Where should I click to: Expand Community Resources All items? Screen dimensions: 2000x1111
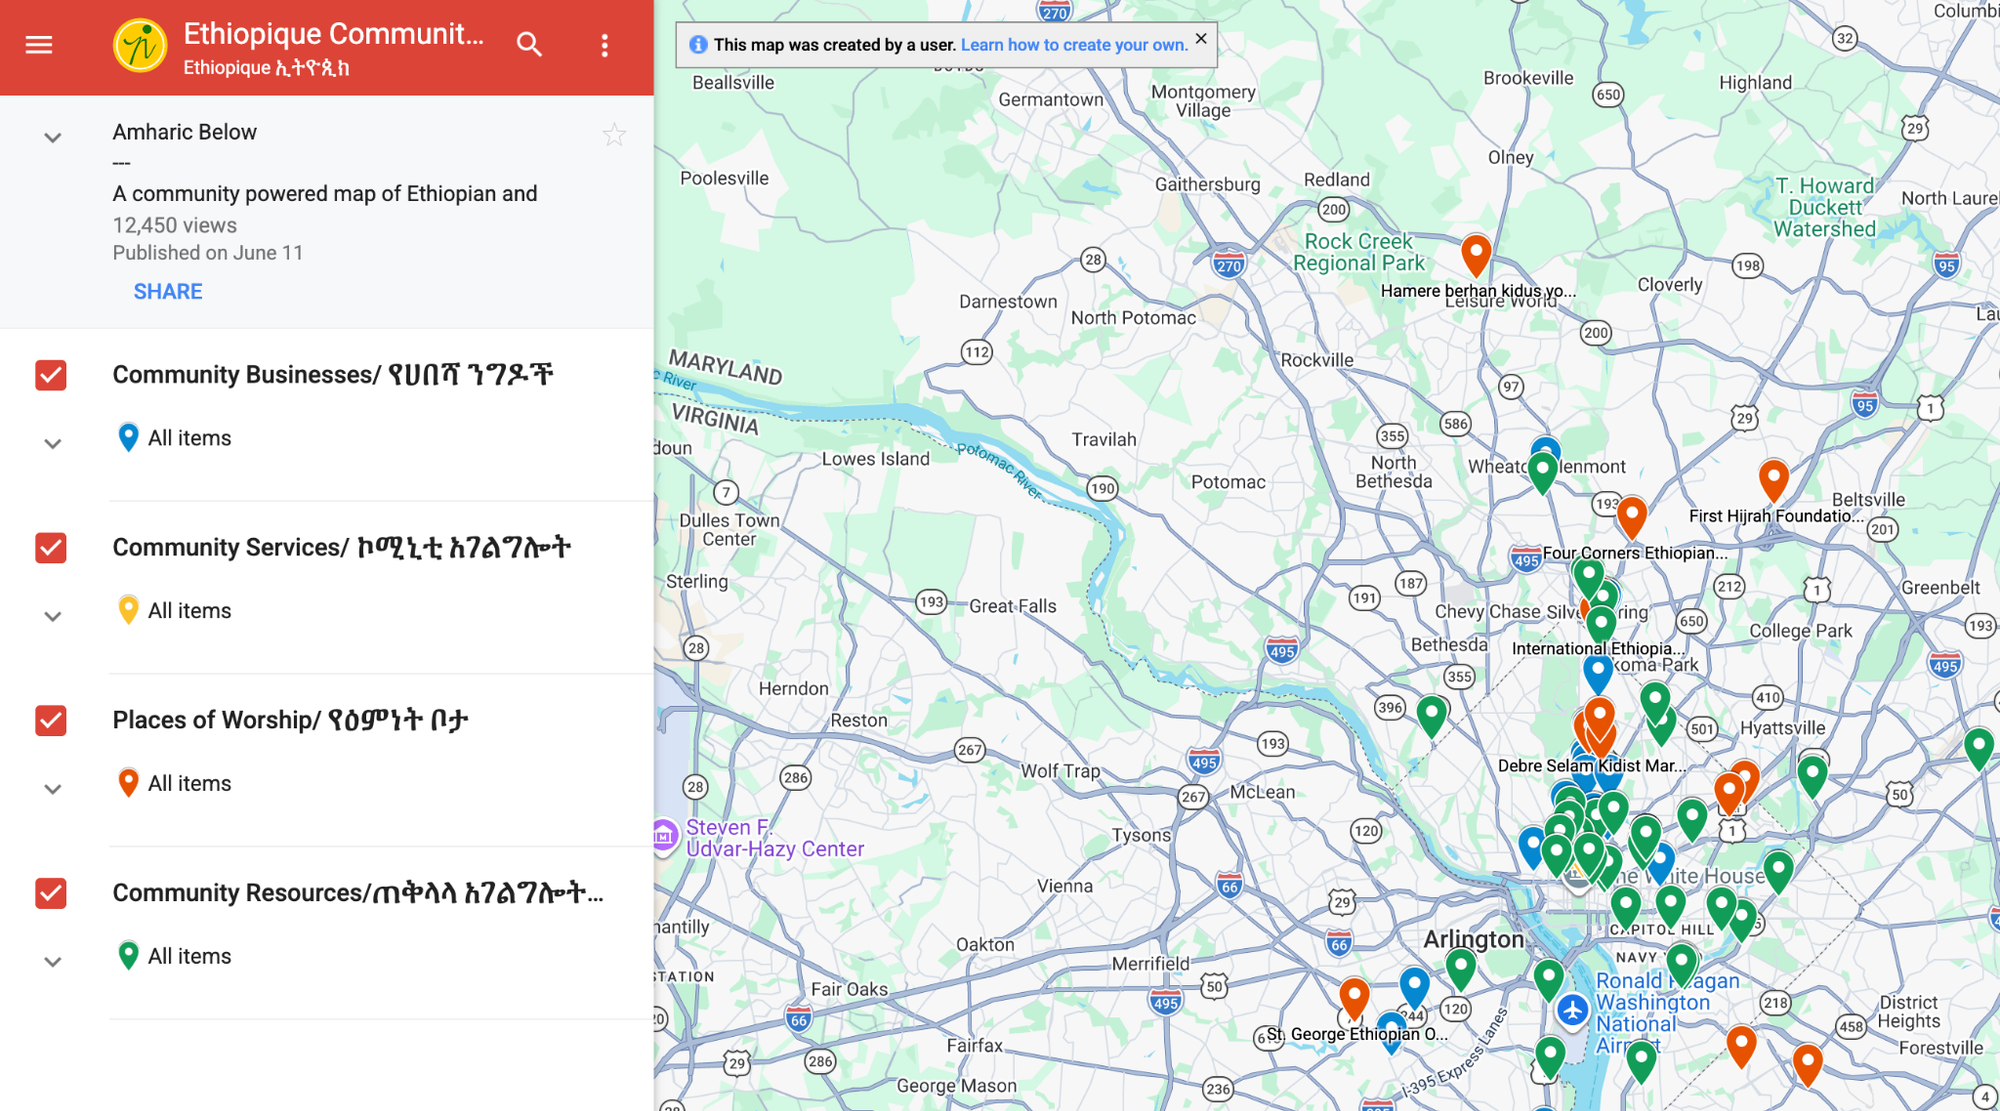coord(53,962)
